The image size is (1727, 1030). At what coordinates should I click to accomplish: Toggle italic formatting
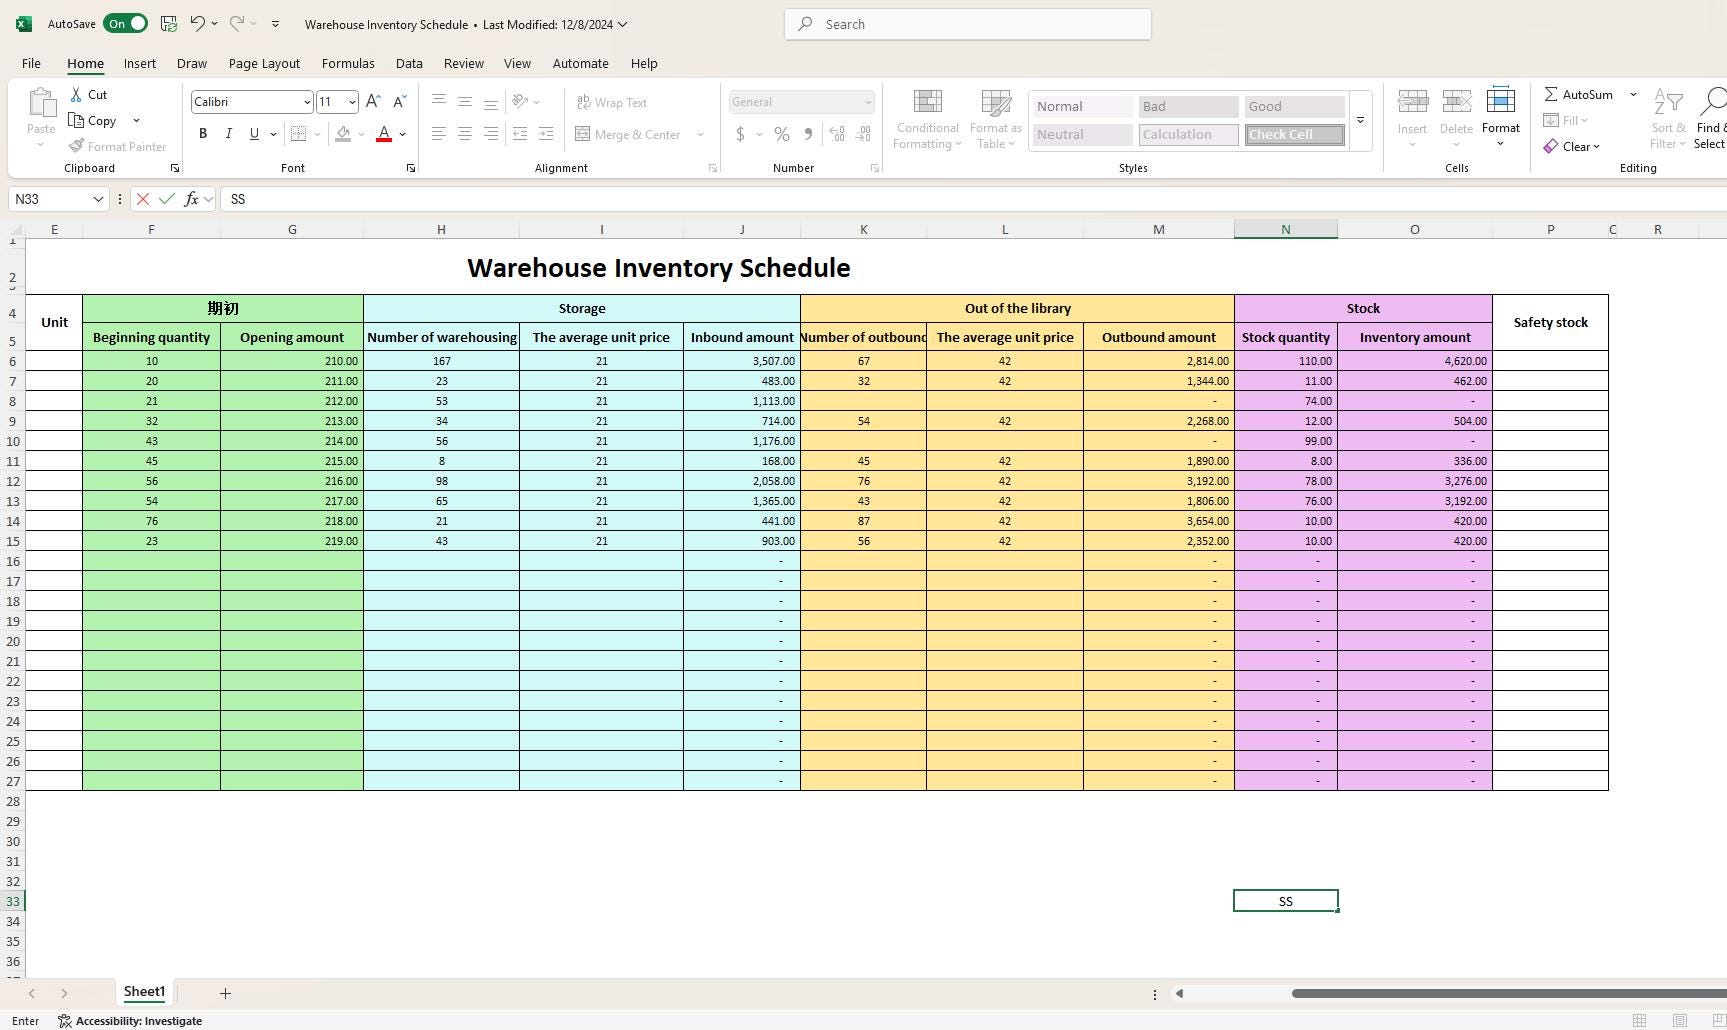tap(228, 133)
